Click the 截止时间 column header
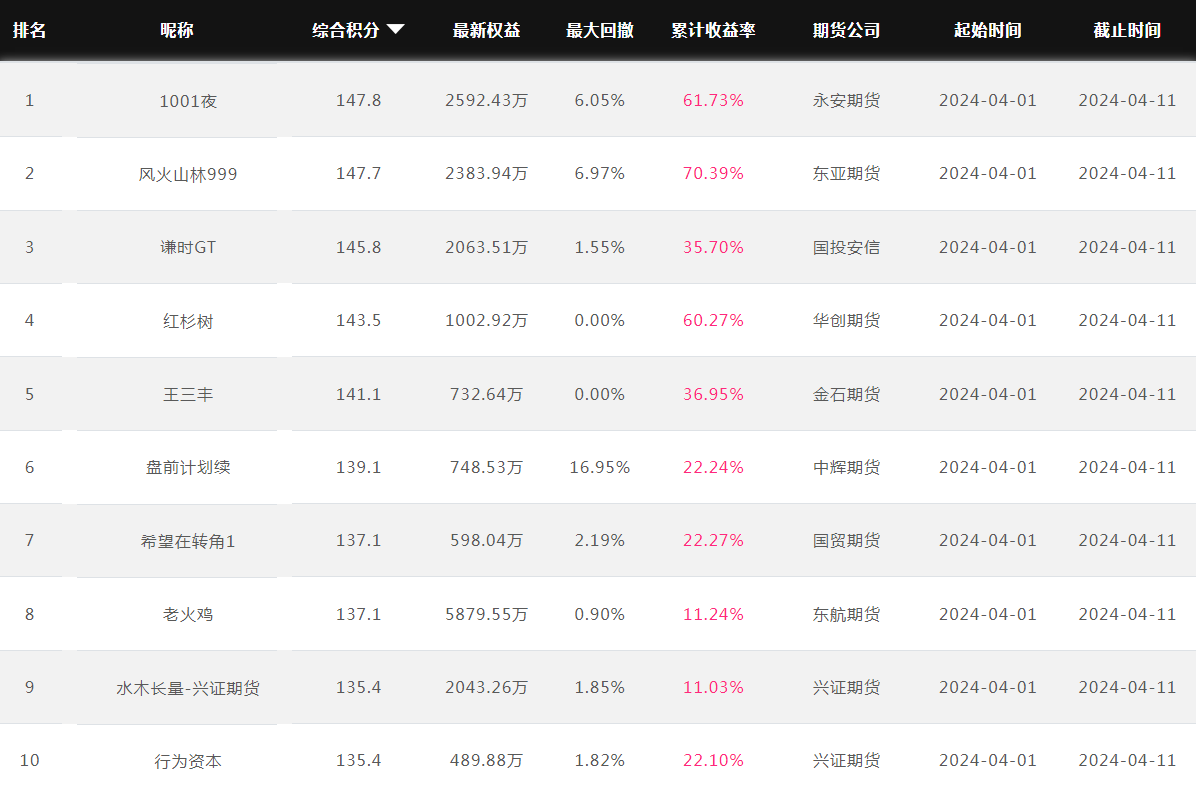Image resolution: width=1196 pixels, height=794 pixels. (1127, 31)
